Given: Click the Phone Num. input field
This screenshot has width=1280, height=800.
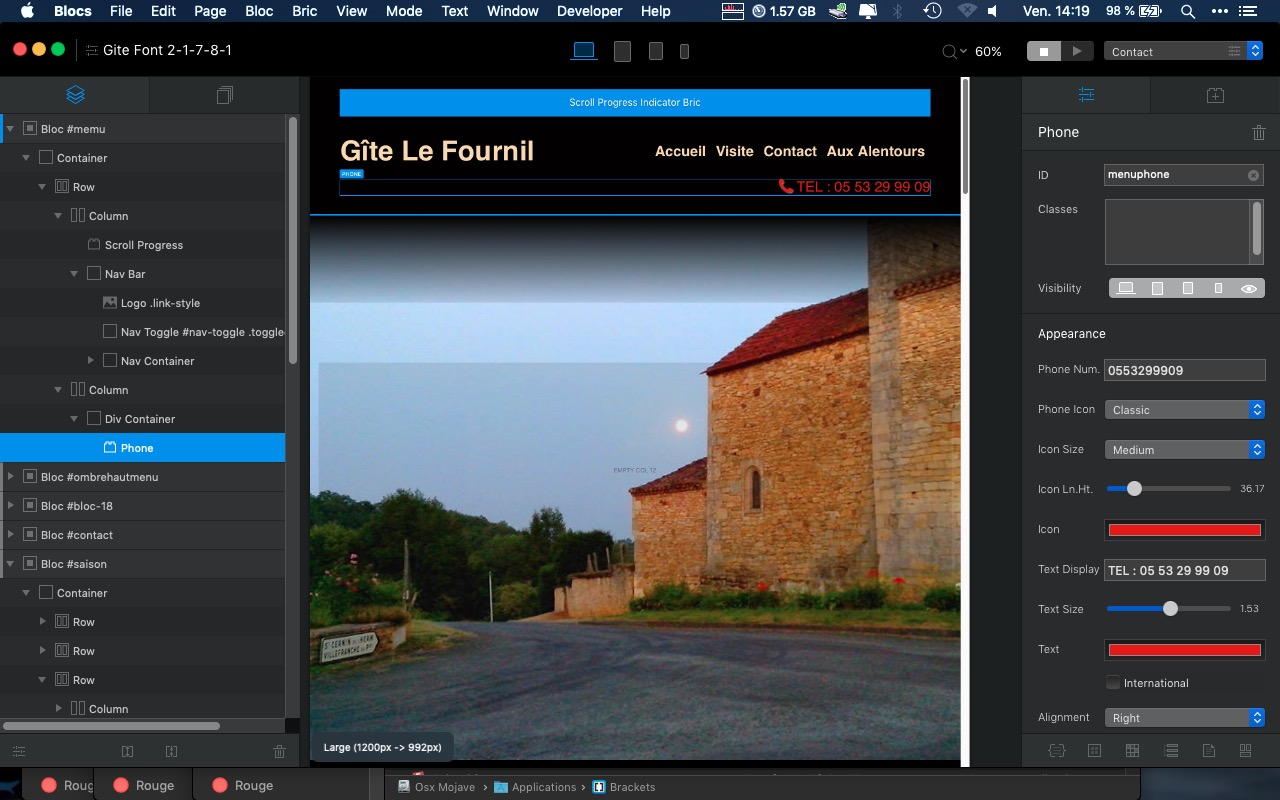Looking at the screenshot, I should [x=1184, y=370].
